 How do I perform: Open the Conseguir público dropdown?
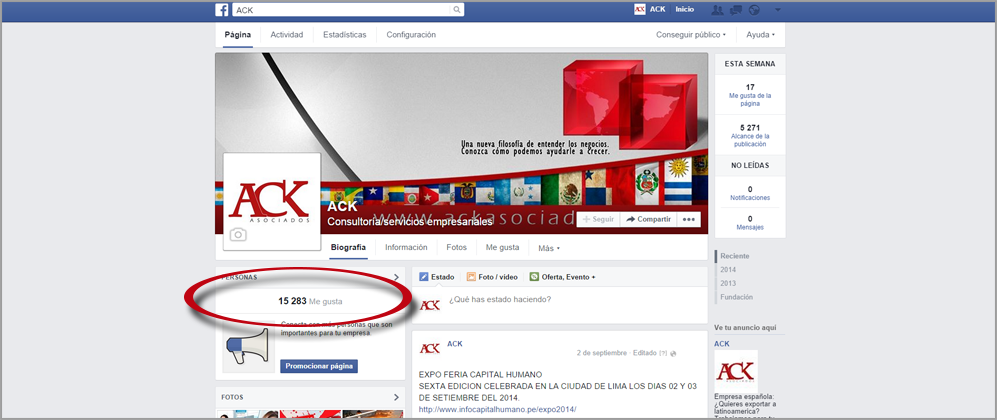tap(691, 35)
